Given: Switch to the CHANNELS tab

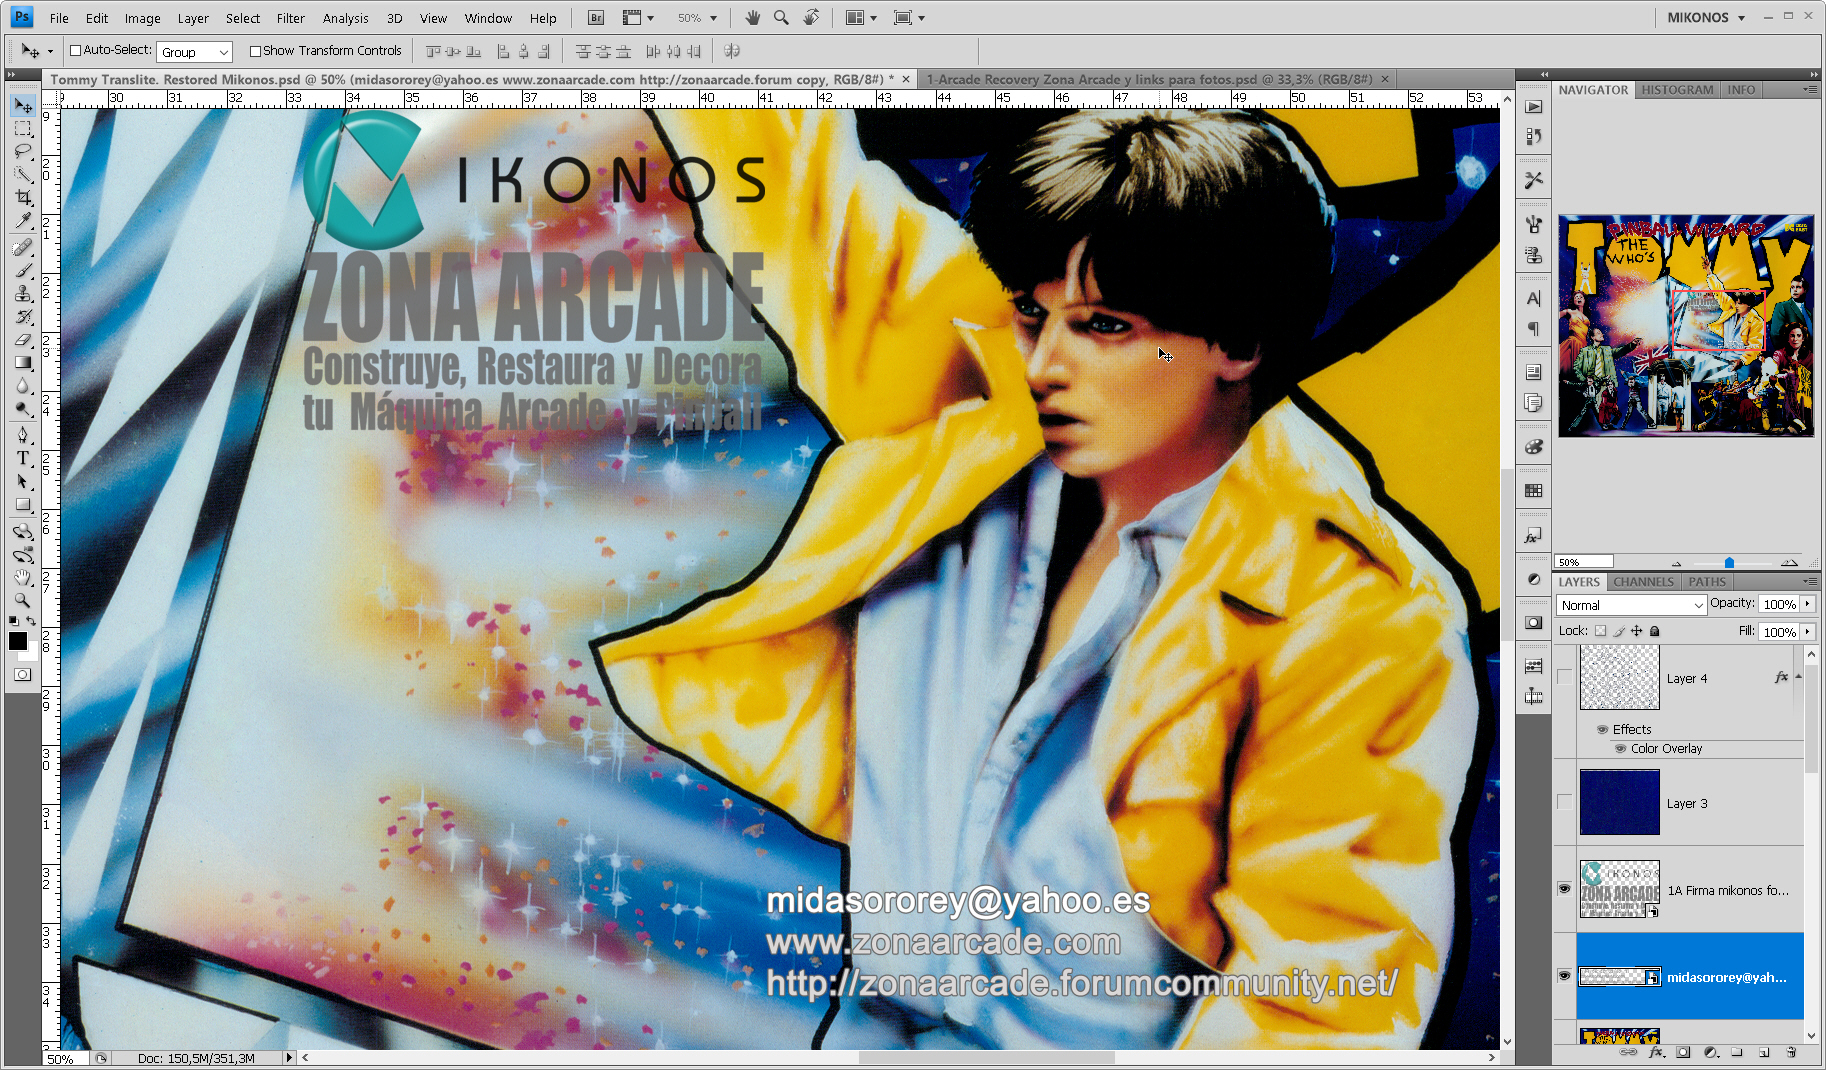Looking at the screenshot, I should [x=1643, y=581].
